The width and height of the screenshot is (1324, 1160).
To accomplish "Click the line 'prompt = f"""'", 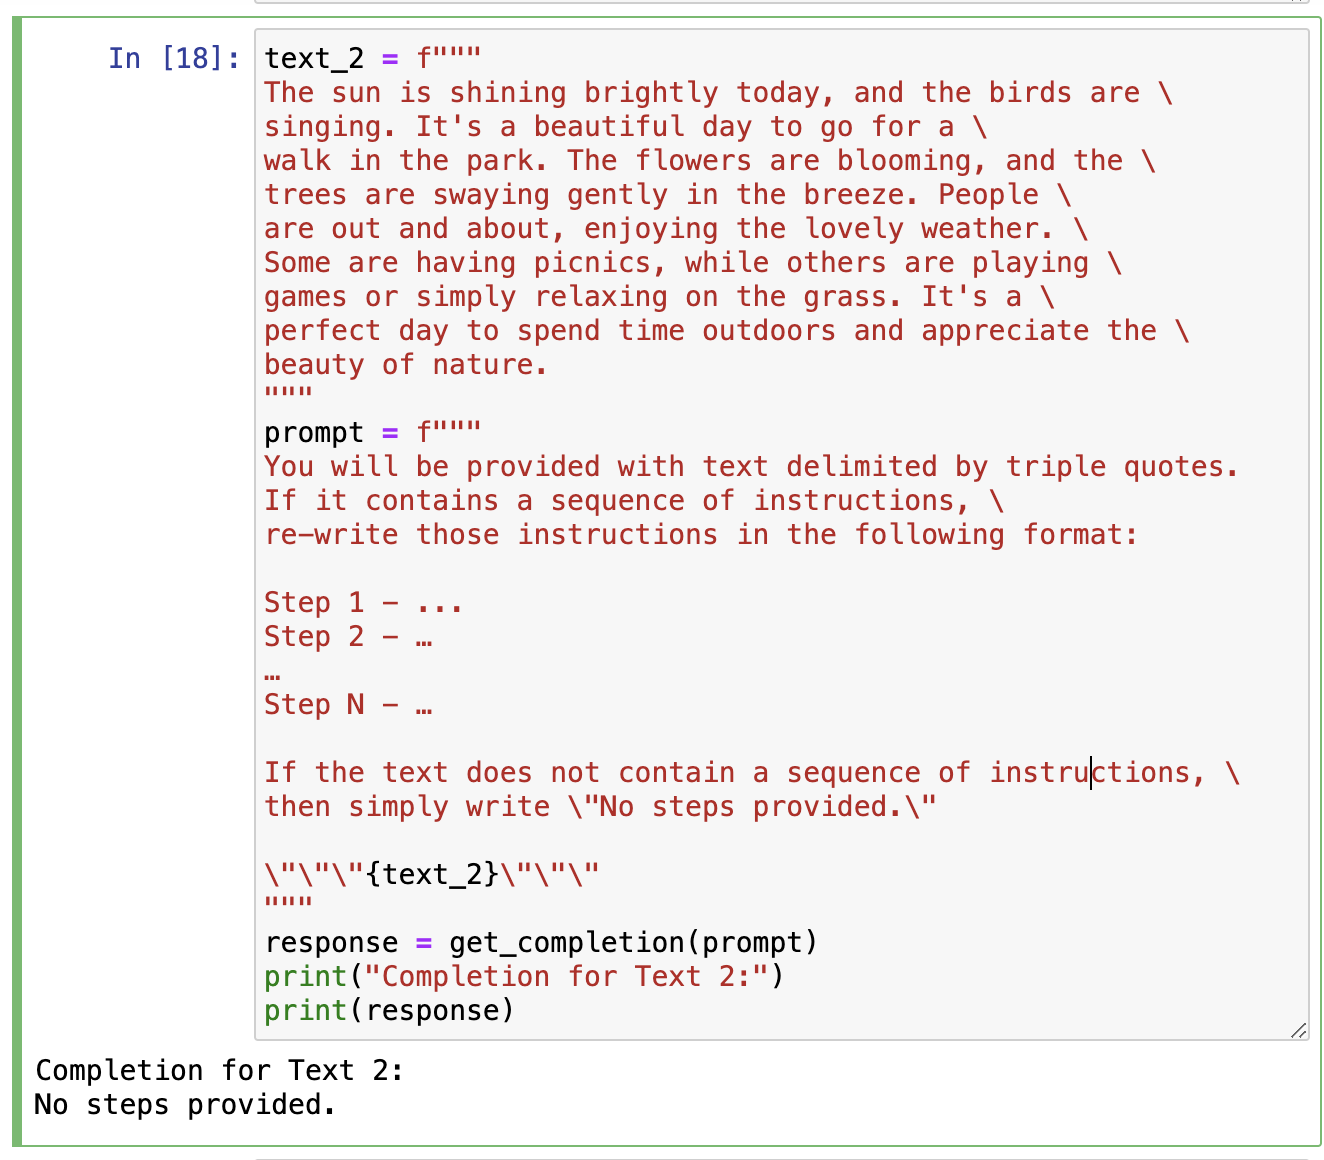I will 372,432.
